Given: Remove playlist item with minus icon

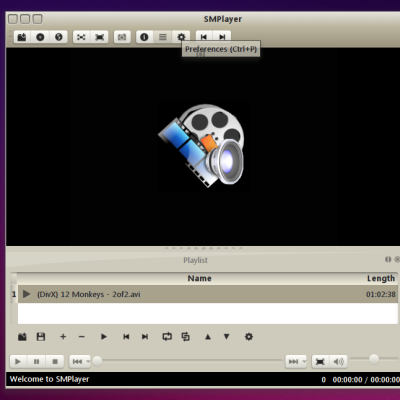Looking at the screenshot, I should (x=82, y=337).
